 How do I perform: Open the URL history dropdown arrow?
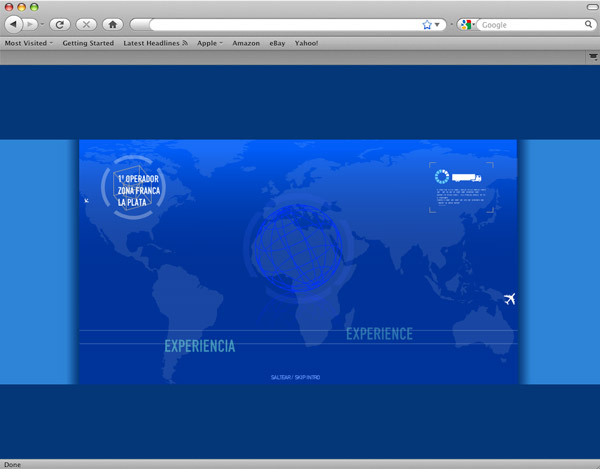[x=438, y=23]
